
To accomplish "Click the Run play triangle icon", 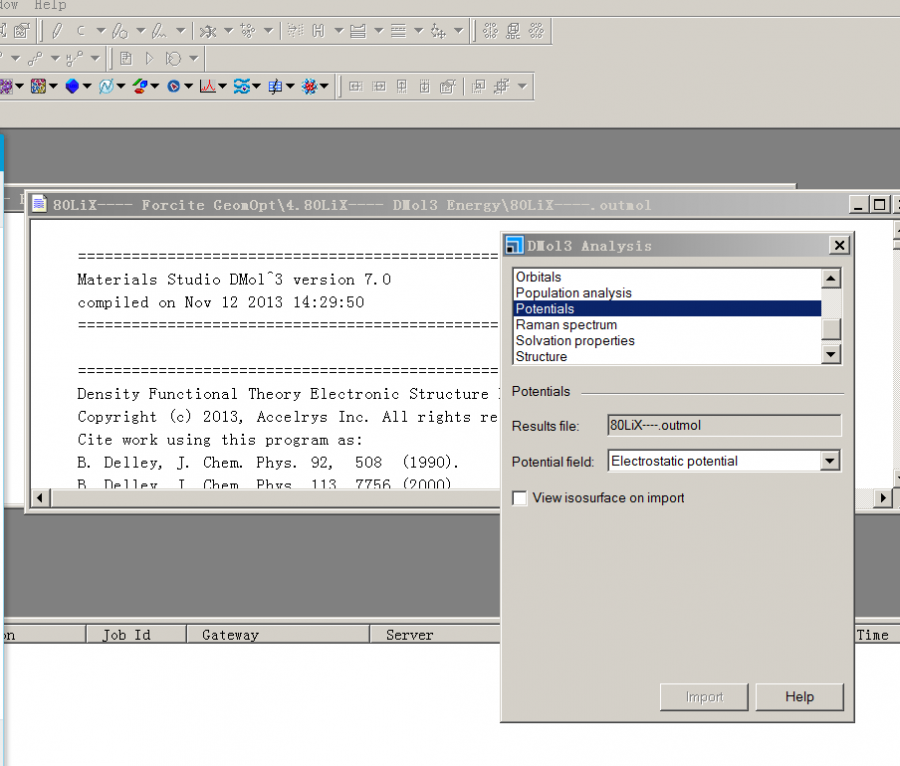I will click(150, 58).
